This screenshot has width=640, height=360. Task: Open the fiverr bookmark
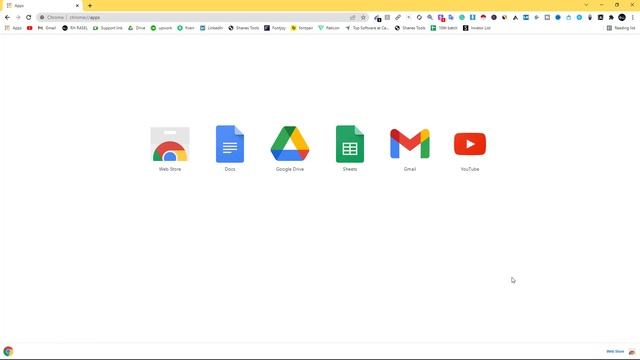186,28
